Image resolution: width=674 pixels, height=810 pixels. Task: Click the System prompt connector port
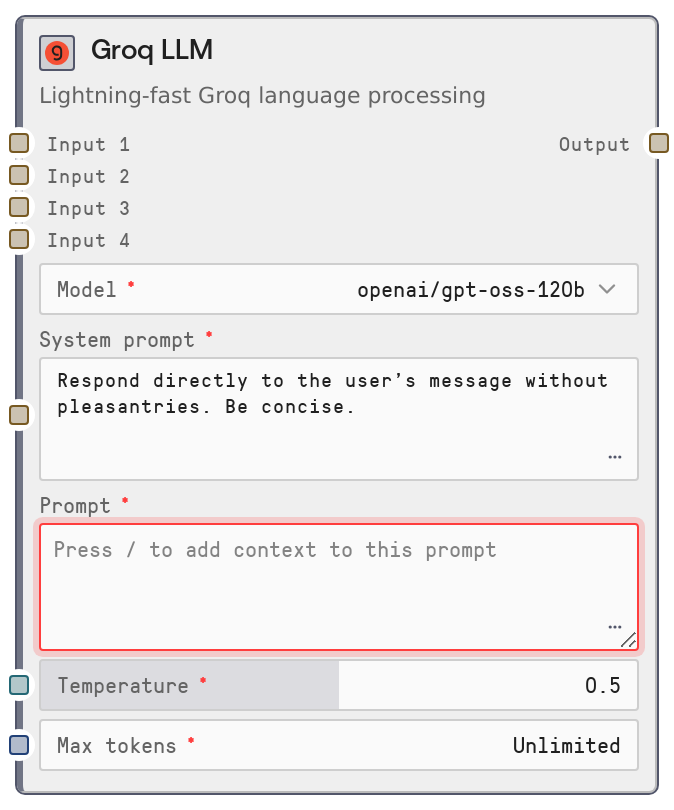click(x=19, y=414)
